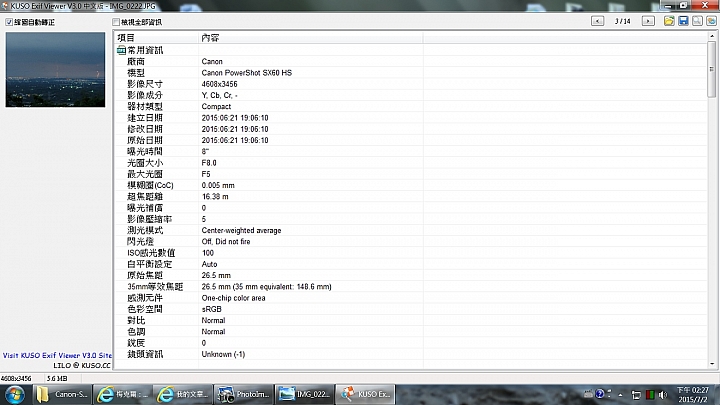The height and width of the screenshot is (405, 720).
Task: Select the '0.005 mm' CoC value
Action: (x=218, y=185)
